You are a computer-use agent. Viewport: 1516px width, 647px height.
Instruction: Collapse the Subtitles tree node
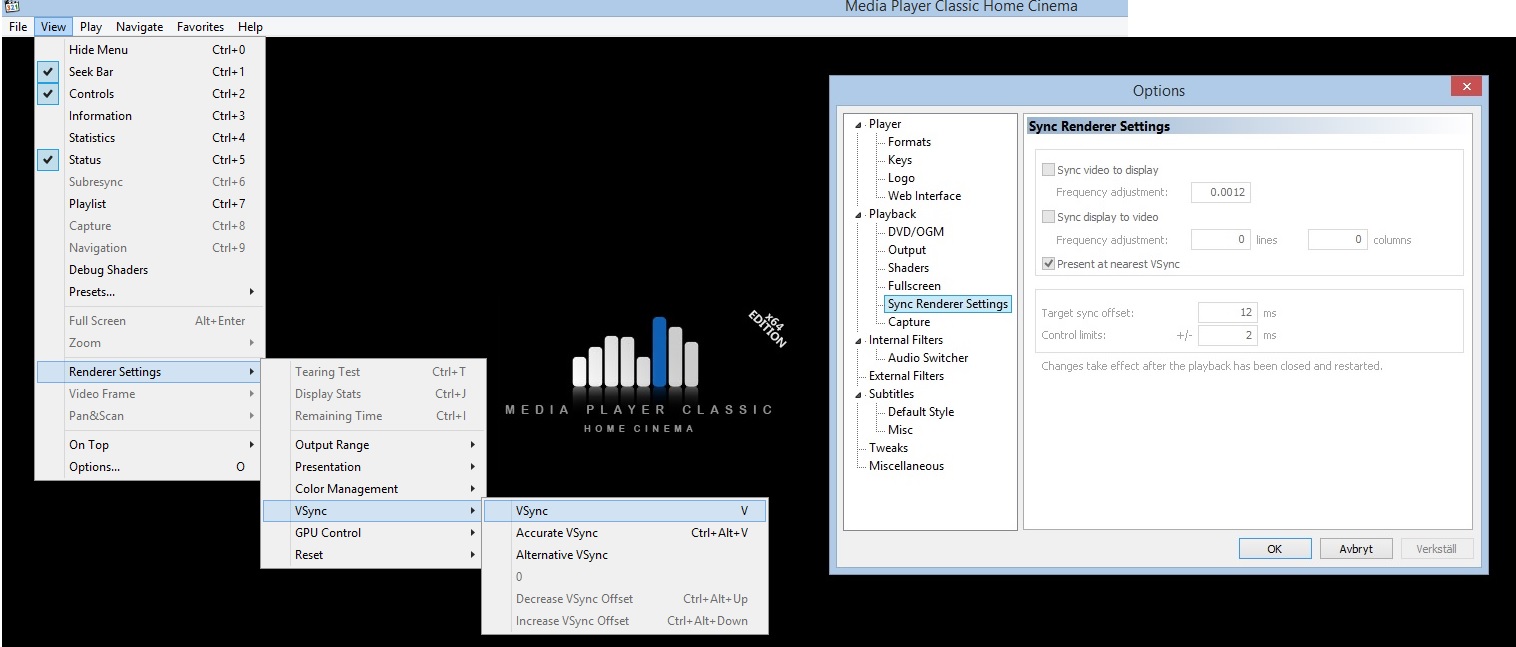(859, 395)
